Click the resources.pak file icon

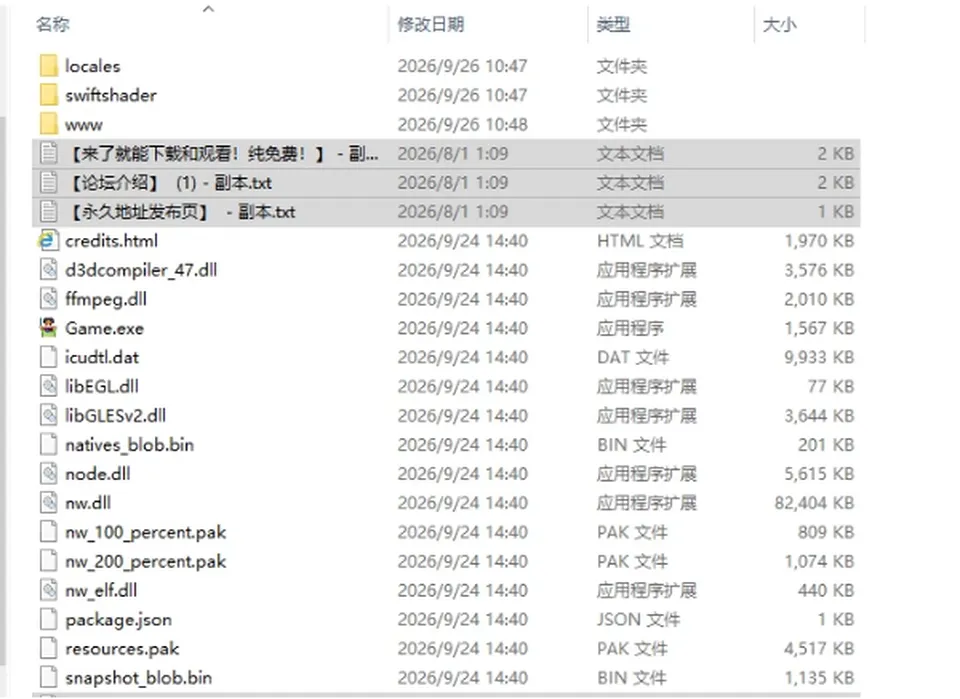pyautogui.click(x=48, y=648)
